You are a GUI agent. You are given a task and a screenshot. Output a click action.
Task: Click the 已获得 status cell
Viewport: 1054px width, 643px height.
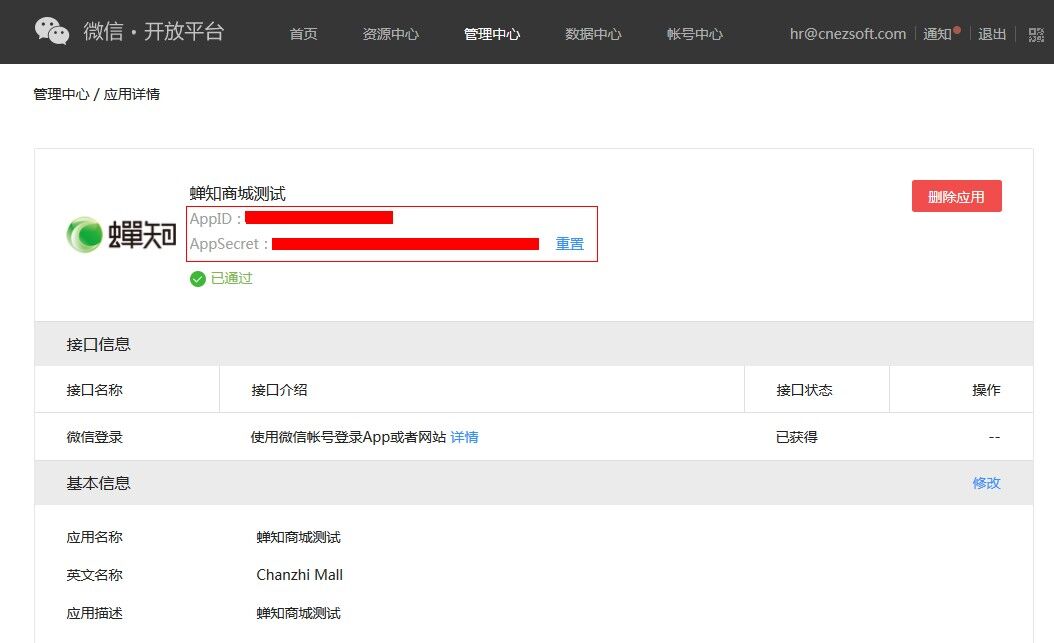pos(797,437)
